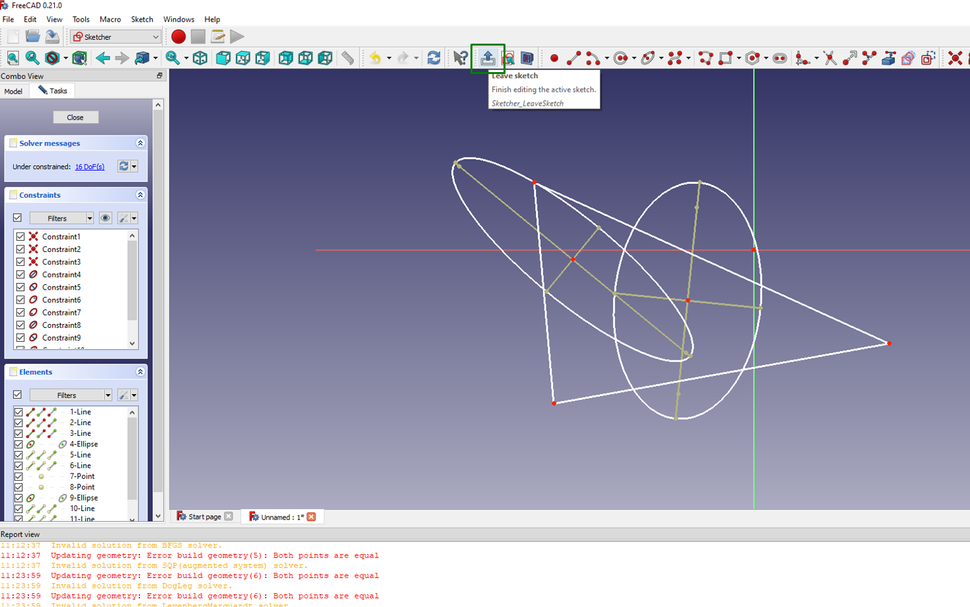
Task: Select the Extend edge tool
Action: point(850,58)
